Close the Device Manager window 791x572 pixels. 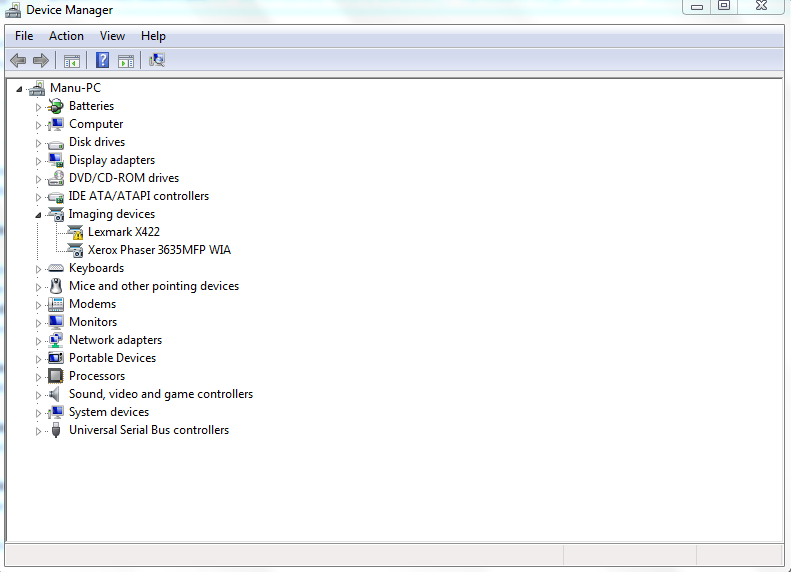[762, 6]
